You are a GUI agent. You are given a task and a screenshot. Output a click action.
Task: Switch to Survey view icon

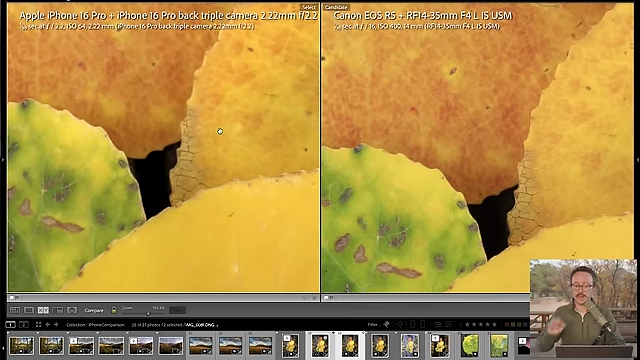(58, 310)
